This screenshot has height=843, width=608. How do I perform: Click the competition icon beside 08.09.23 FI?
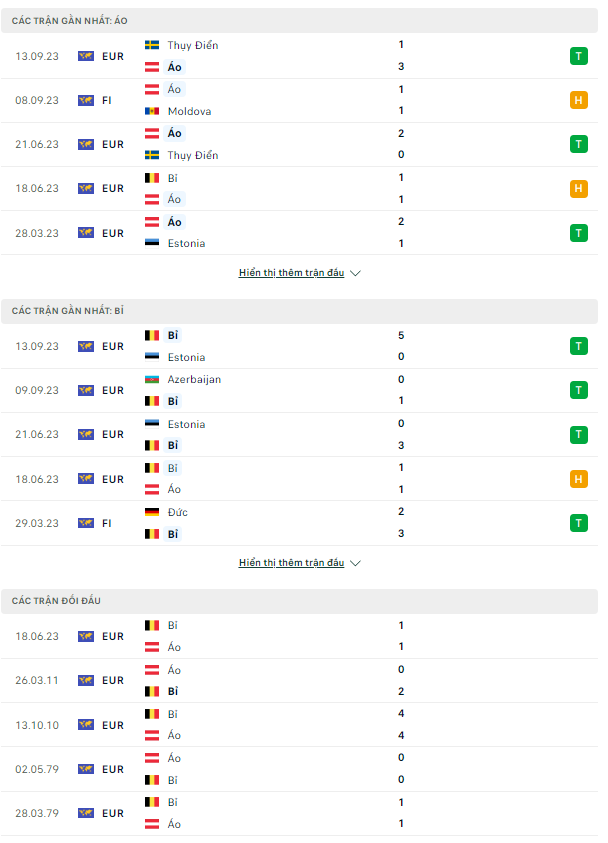86,101
